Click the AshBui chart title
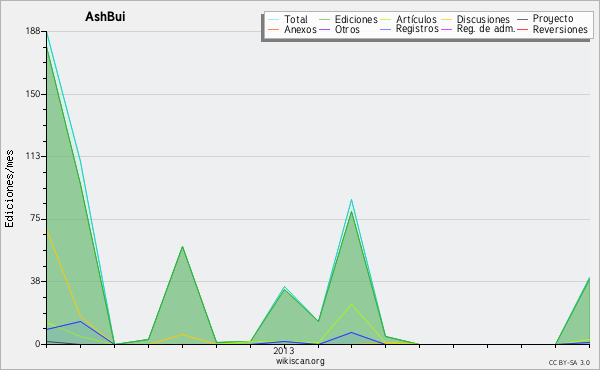Viewport: 600px width, 370px height. tap(105, 17)
